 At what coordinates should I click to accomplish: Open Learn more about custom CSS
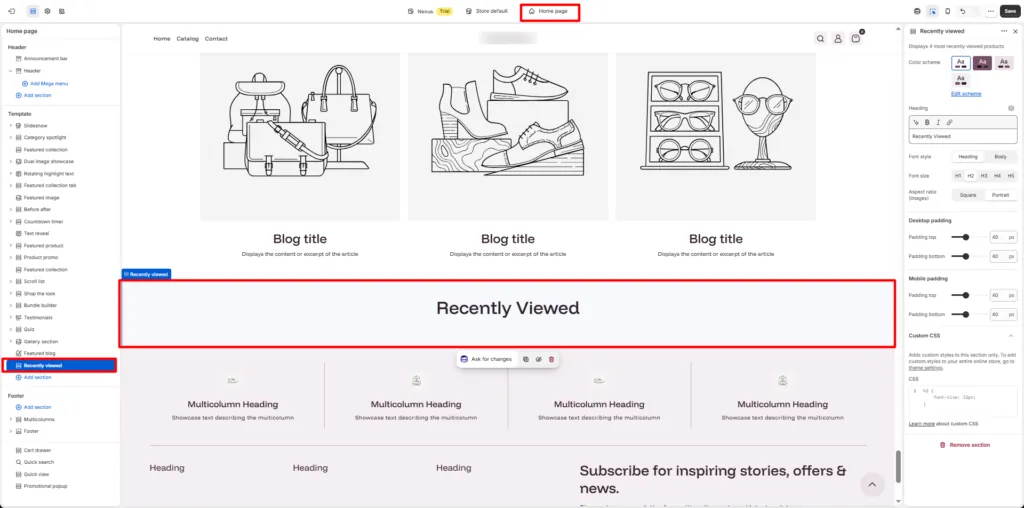(x=921, y=424)
